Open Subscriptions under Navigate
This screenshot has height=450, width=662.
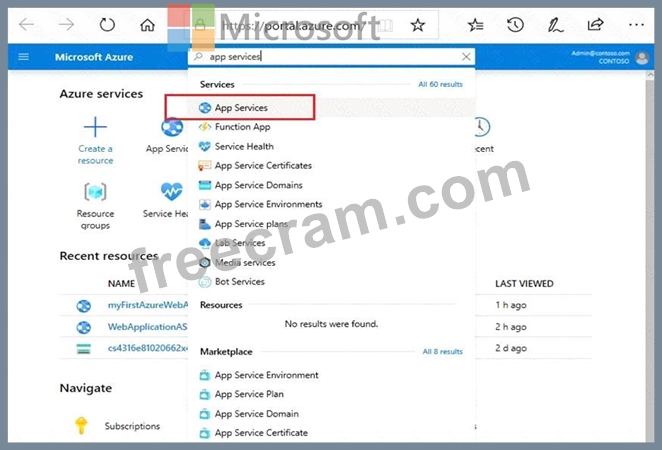pos(132,426)
